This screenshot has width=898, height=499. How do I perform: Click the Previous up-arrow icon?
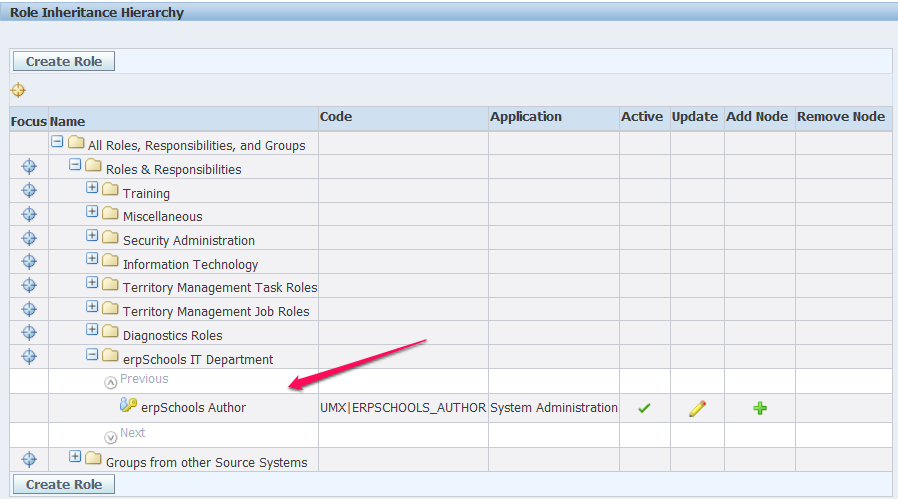click(x=111, y=383)
